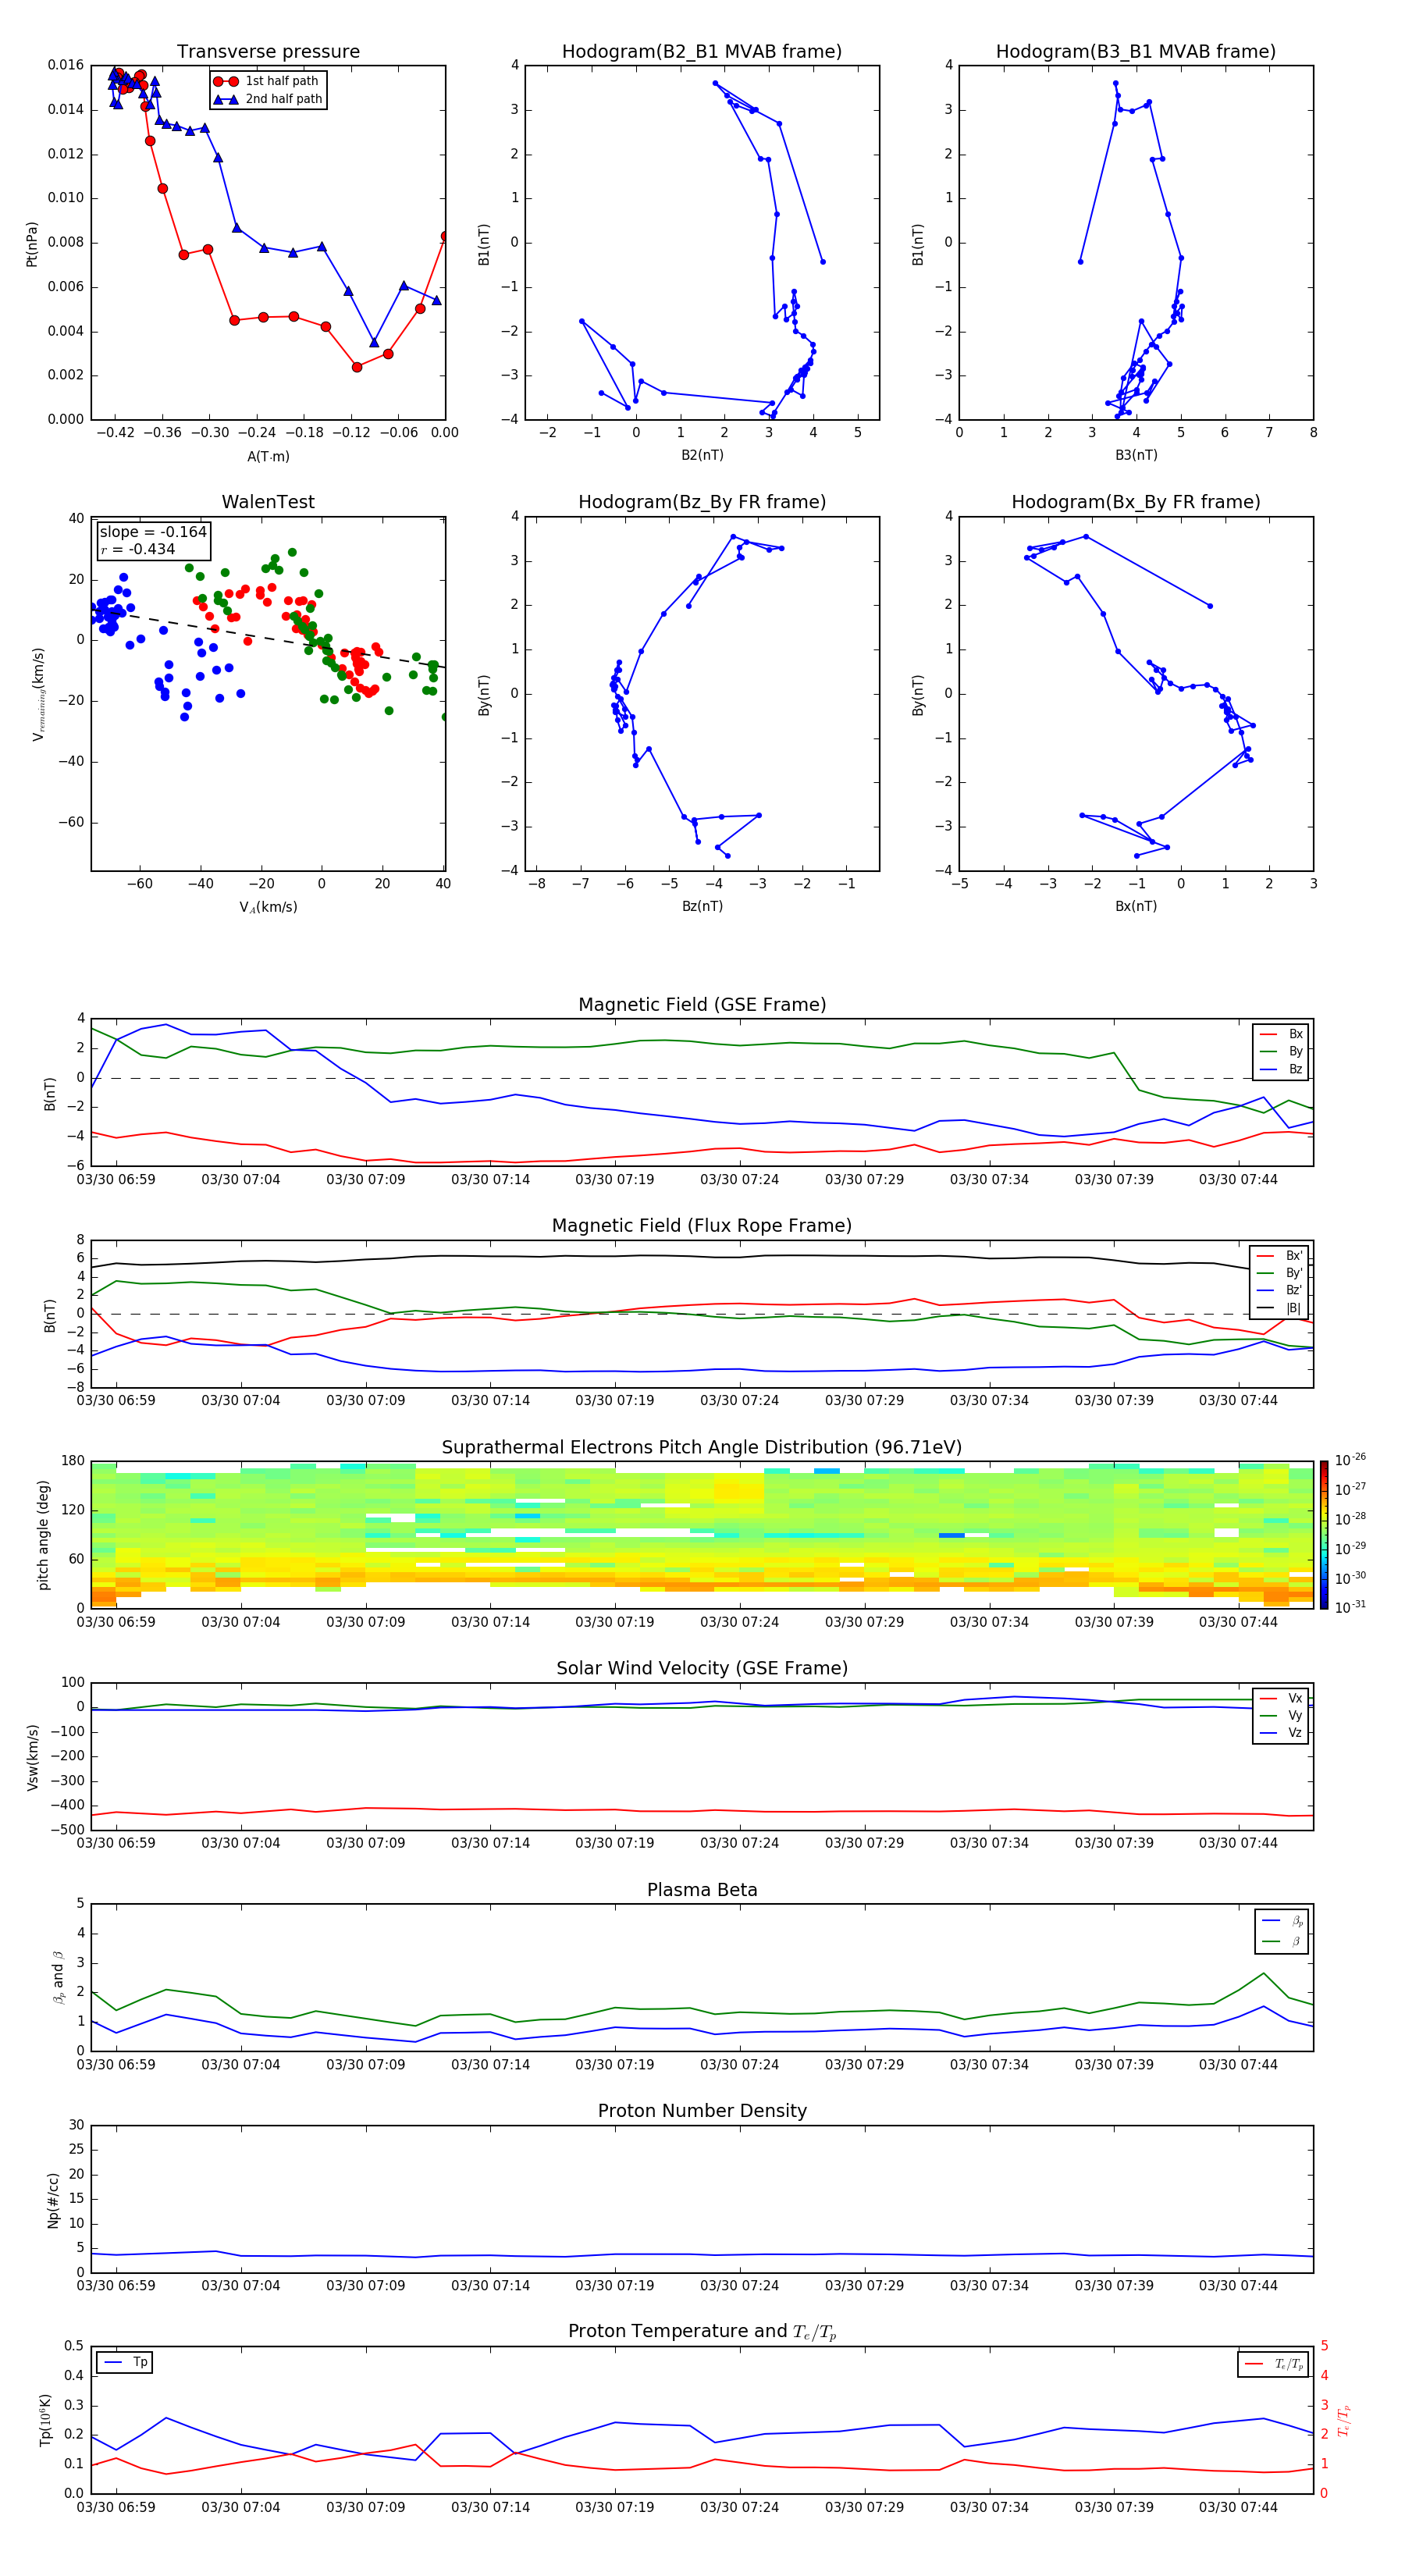Select Bz' in the Flux Rope legend
Screen dimensions: 1405x2576
pos(1280,1290)
